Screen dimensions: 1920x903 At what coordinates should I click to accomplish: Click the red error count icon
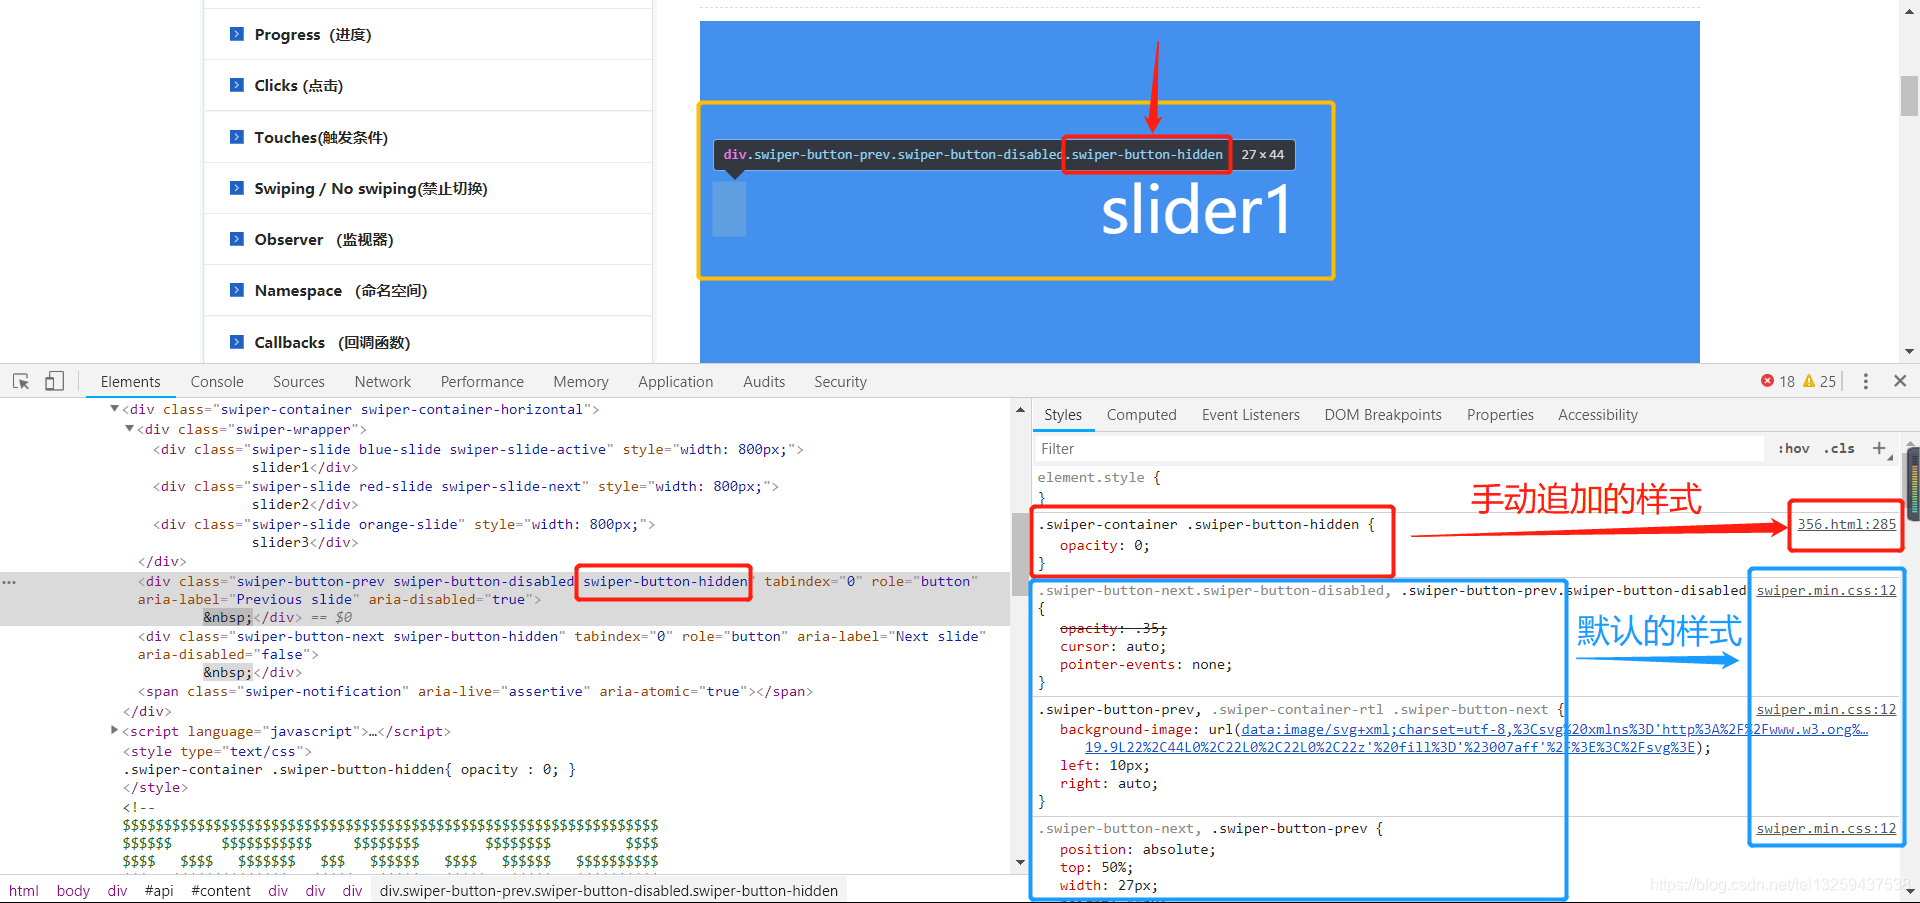(1767, 381)
